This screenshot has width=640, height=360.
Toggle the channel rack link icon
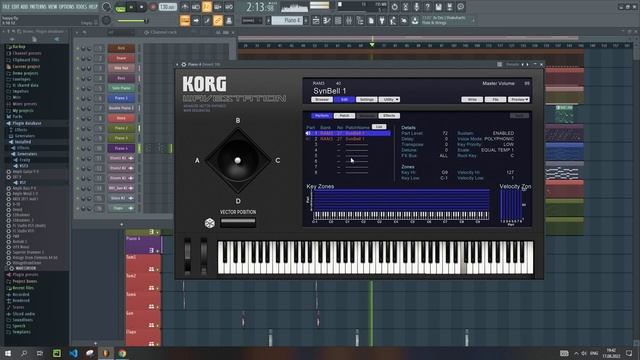click(x=218, y=20)
